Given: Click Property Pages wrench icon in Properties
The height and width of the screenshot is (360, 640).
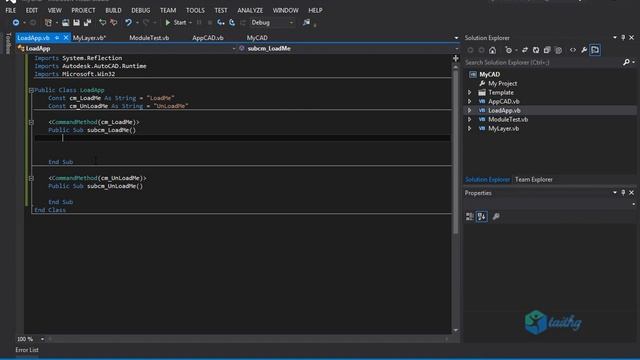Looking at the screenshot, I should click(x=496, y=217).
